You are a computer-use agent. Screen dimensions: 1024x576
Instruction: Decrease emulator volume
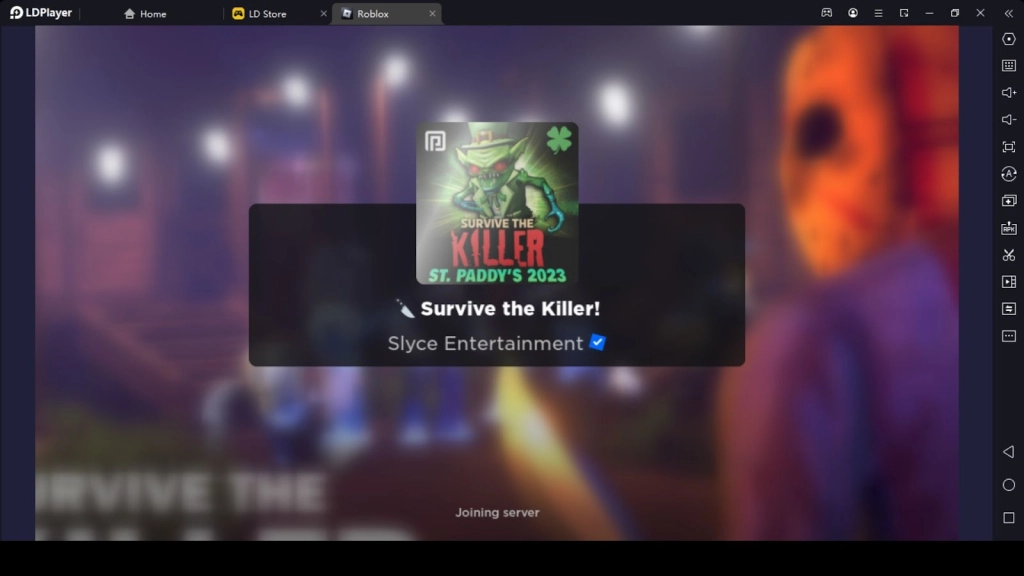[1008, 120]
